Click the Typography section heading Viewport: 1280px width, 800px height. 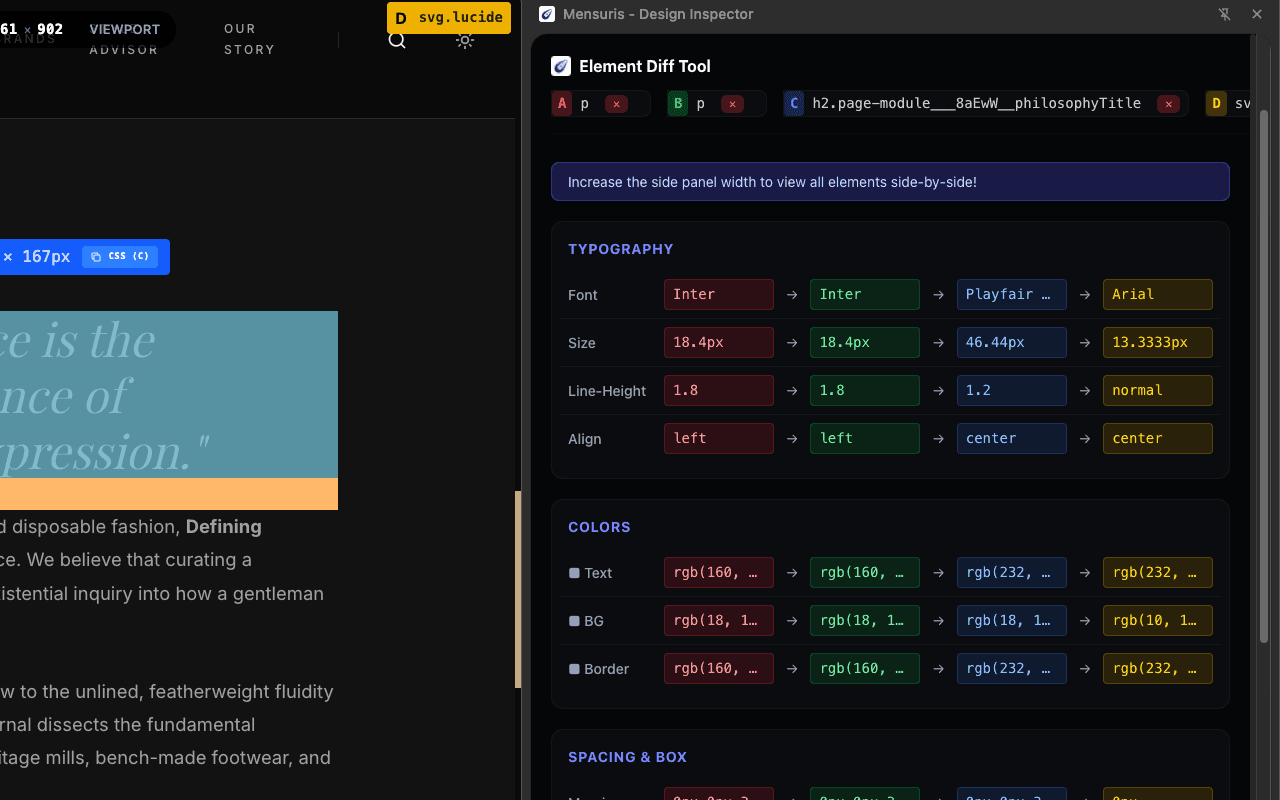(621, 249)
